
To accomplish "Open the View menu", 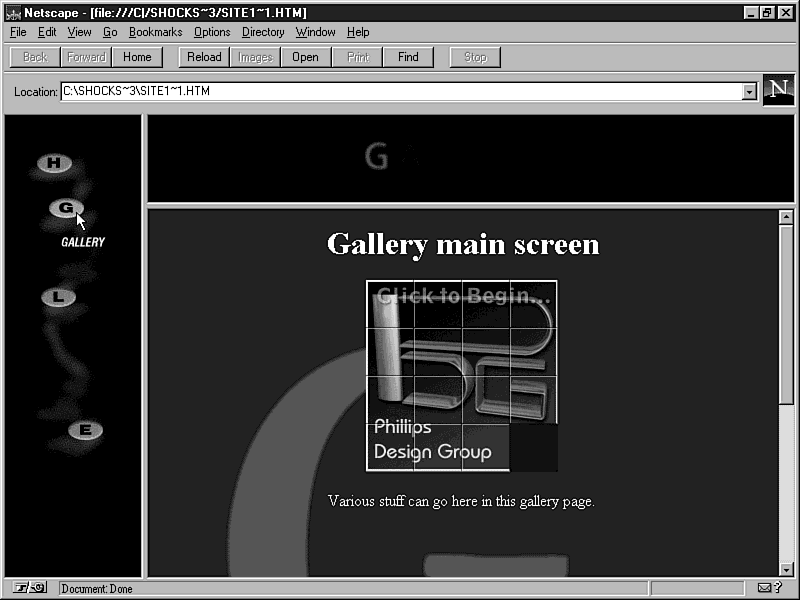I will [x=80, y=32].
